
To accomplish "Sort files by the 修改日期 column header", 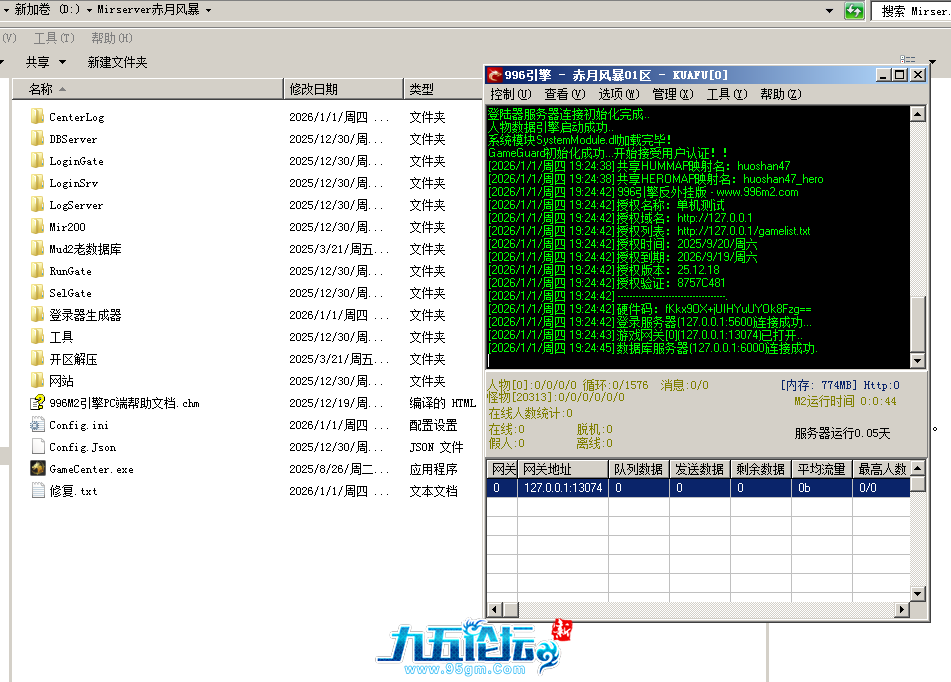I will tap(314, 89).
